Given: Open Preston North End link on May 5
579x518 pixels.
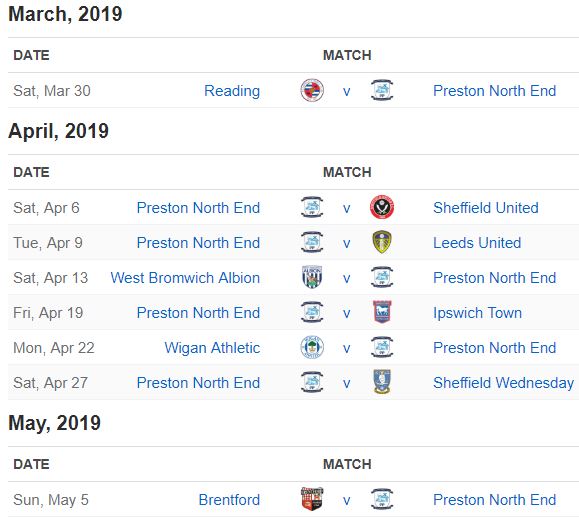Looking at the screenshot, I should click(x=494, y=500).
